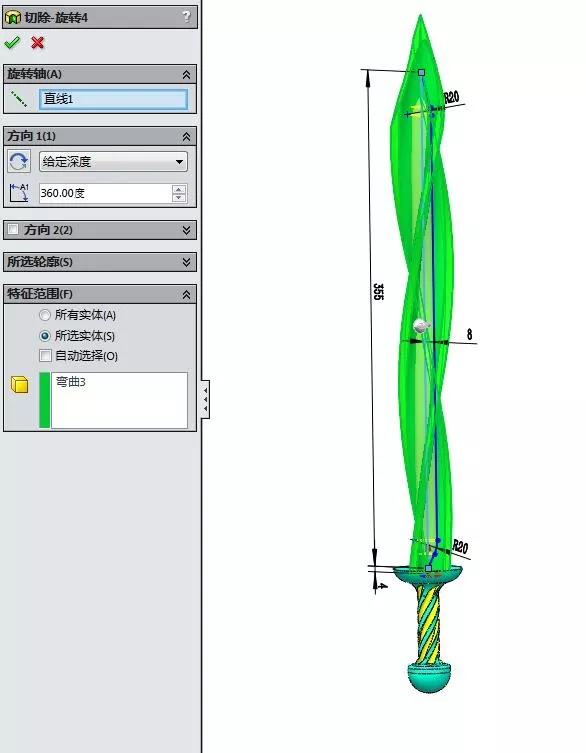Click the sword's round pommel
The width and height of the screenshot is (586, 753).
click(429, 677)
